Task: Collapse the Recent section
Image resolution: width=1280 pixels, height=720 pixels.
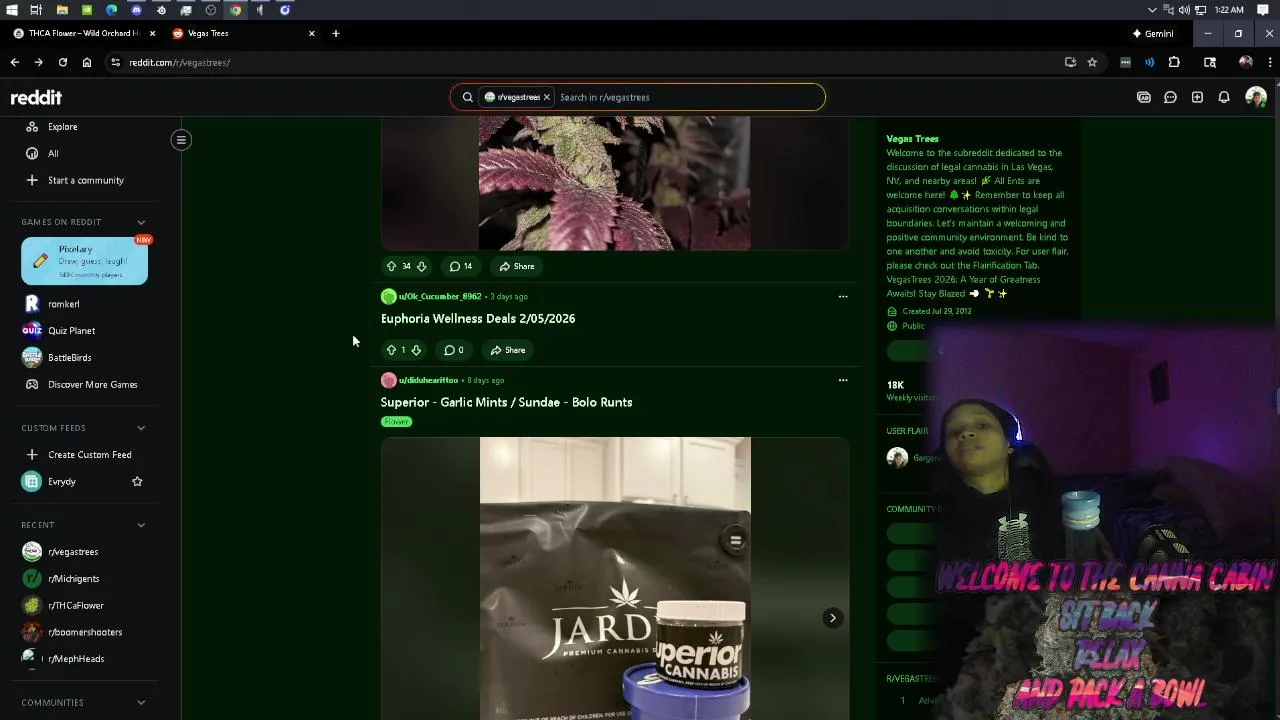Action: click(141, 525)
